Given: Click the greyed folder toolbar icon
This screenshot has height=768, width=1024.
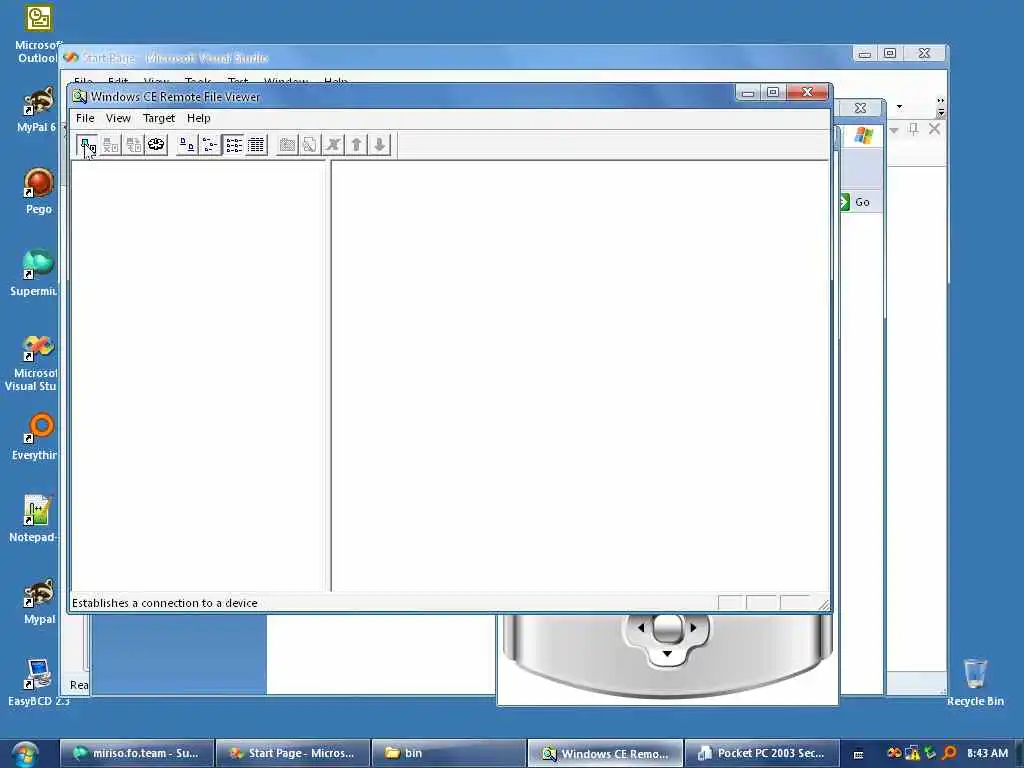Looking at the screenshot, I should [x=287, y=145].
